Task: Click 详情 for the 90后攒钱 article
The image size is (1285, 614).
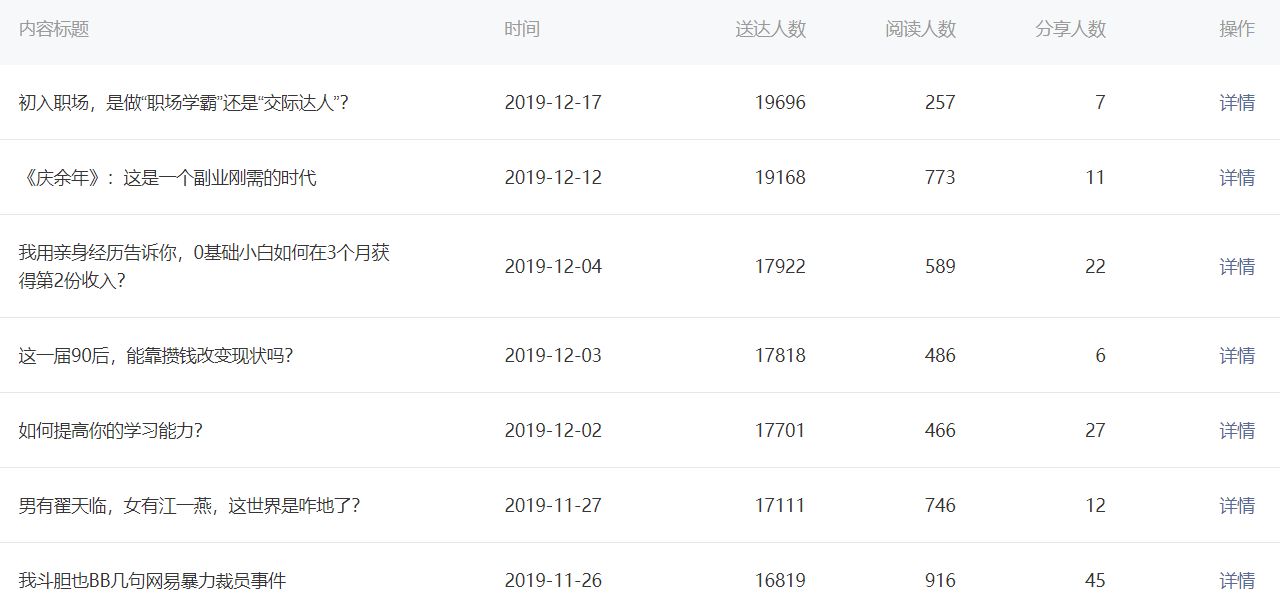Action: (x=1236, y=356)
